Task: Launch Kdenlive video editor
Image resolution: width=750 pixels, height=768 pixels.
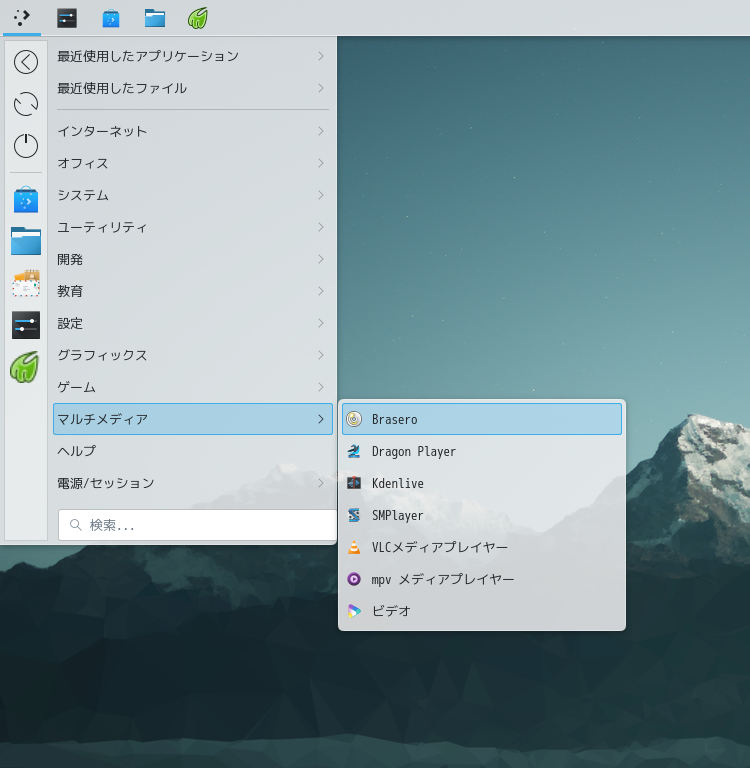Action: point(482,483)
